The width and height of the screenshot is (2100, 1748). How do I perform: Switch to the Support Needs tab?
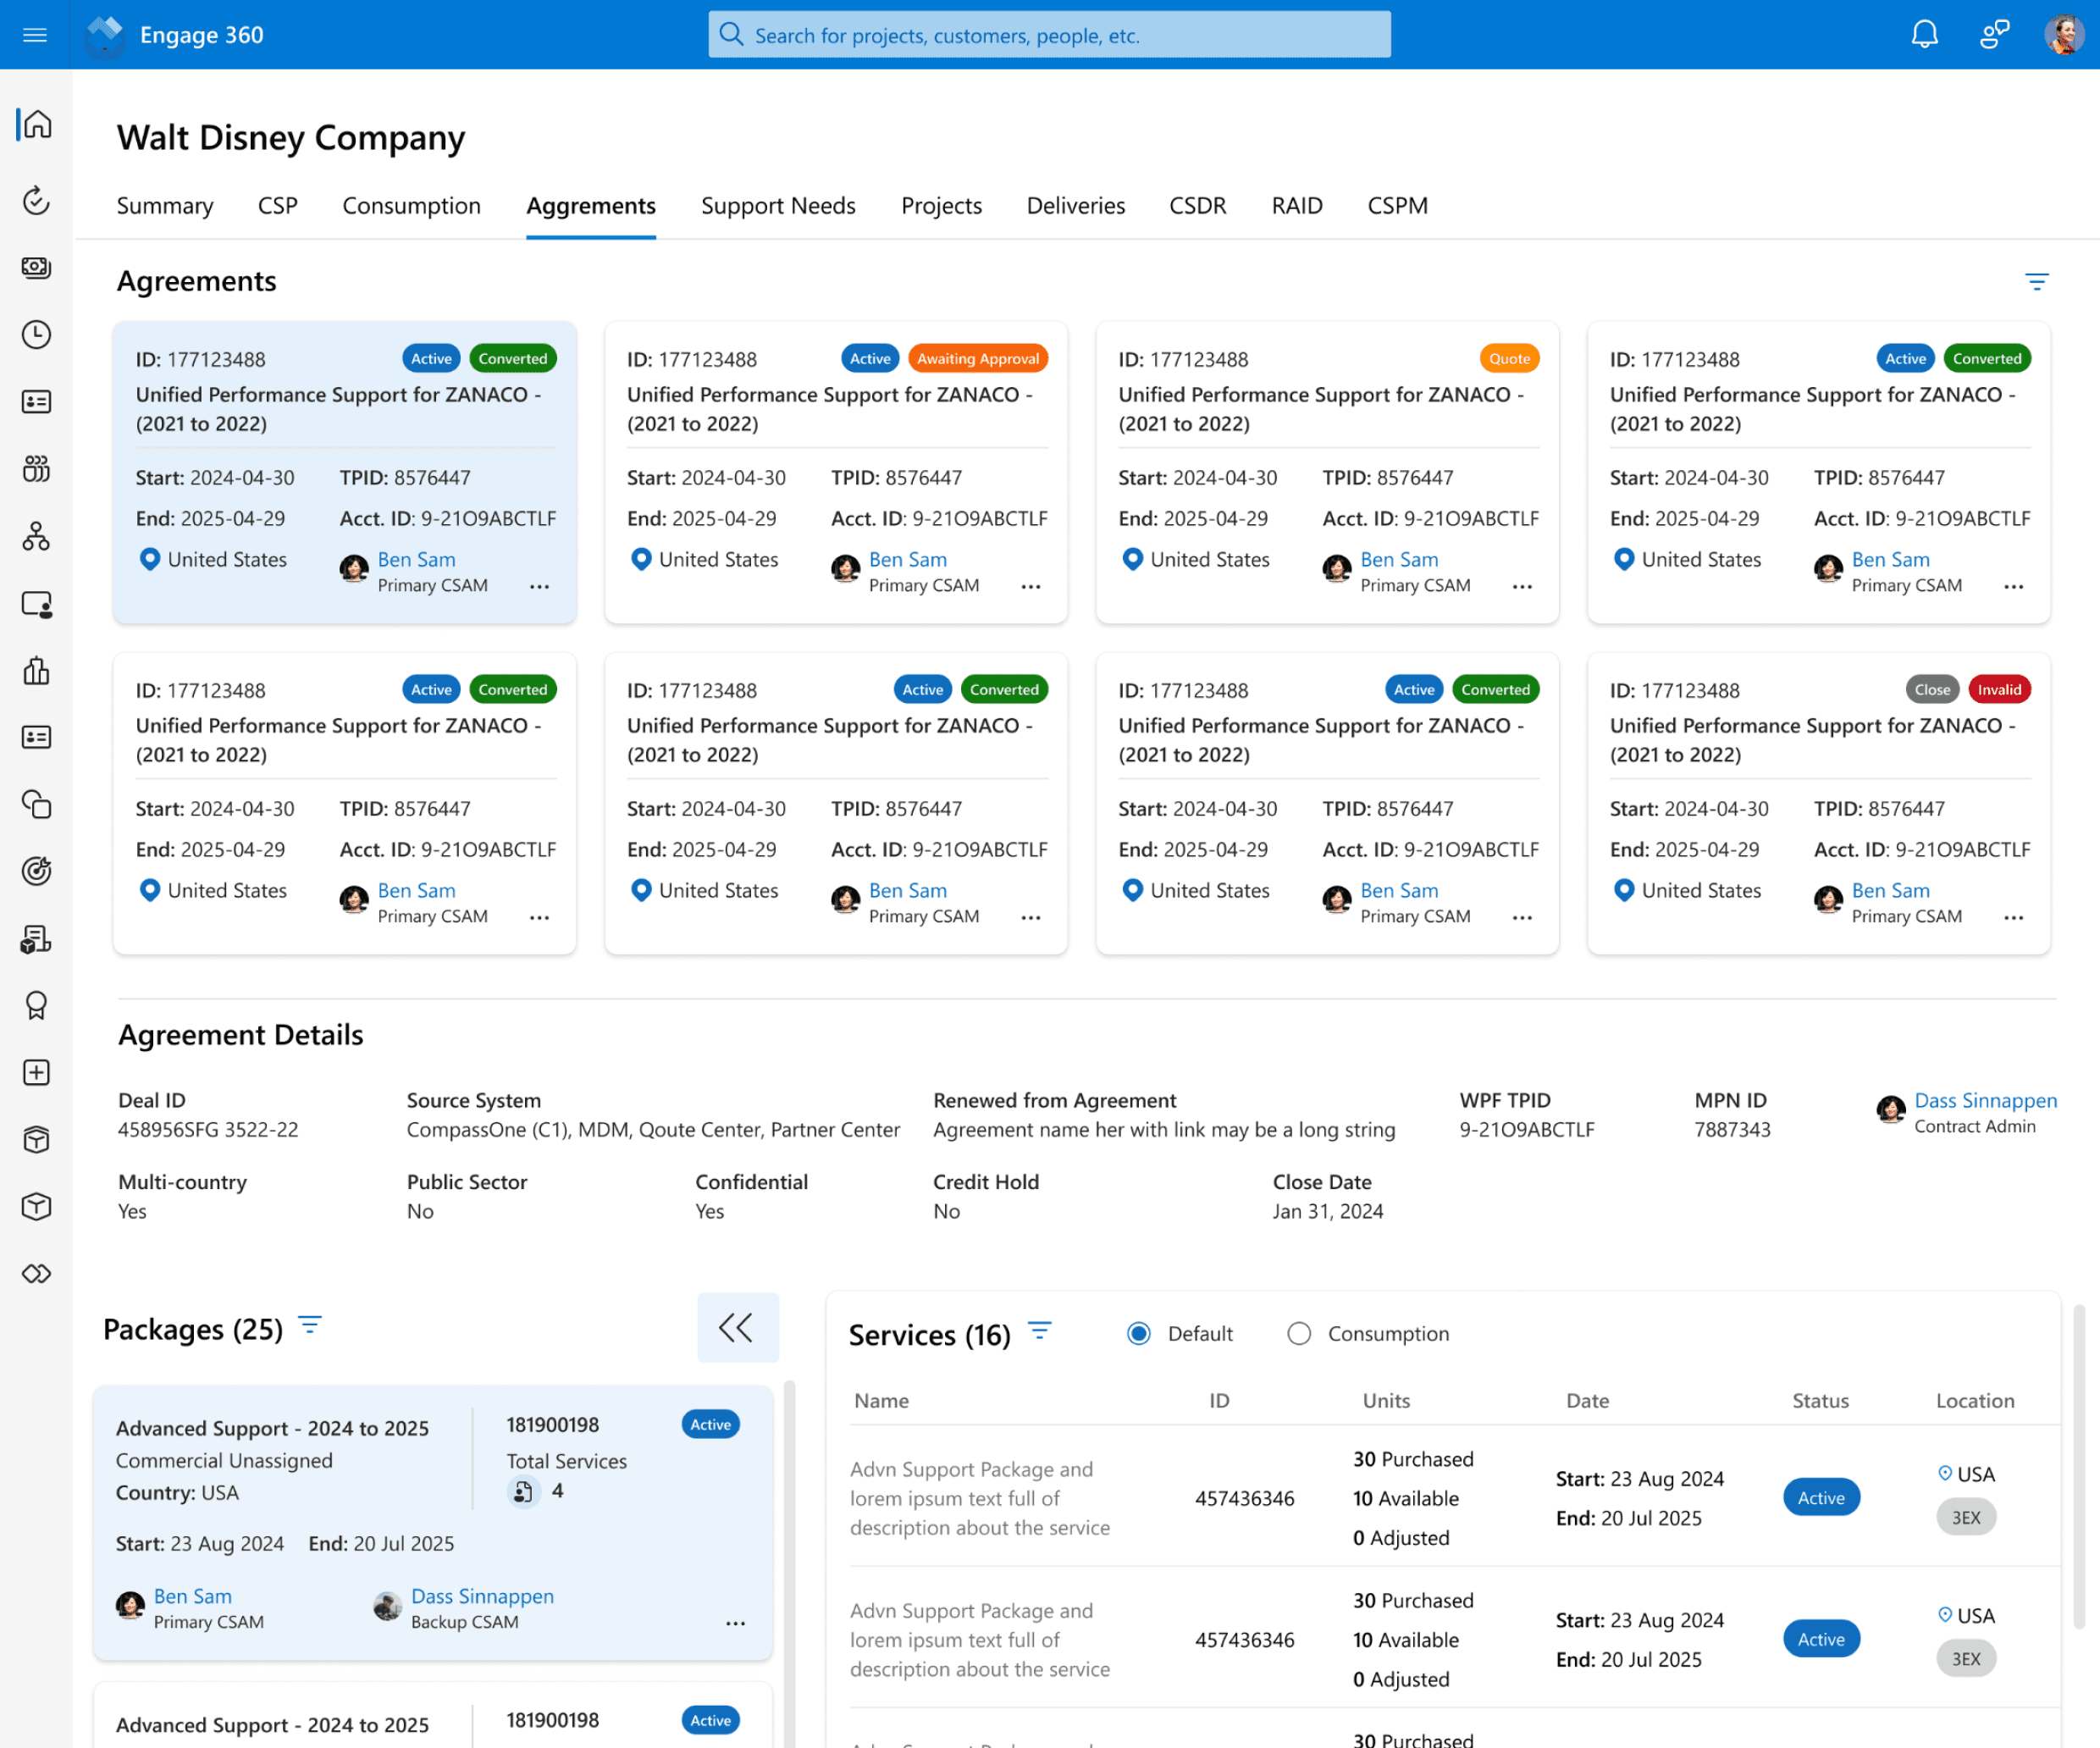pos(778,206)
